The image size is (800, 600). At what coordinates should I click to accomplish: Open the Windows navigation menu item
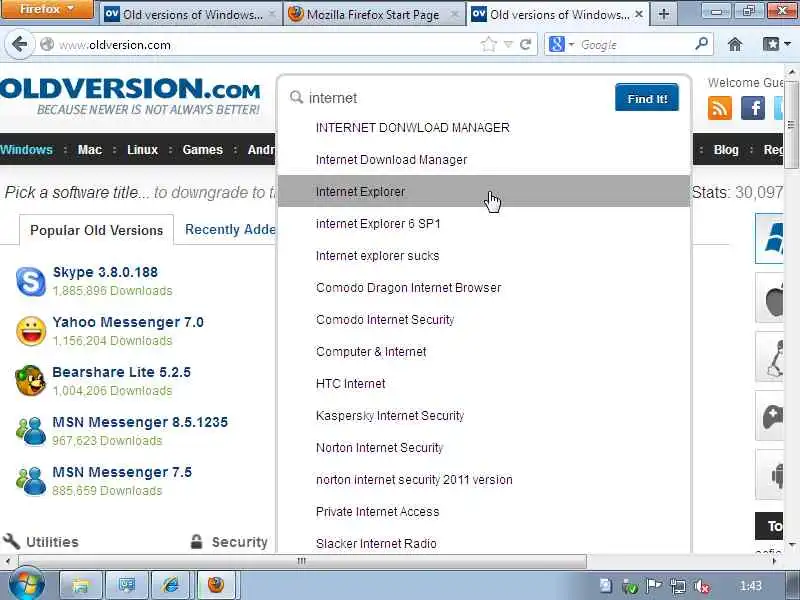point(27,149)
